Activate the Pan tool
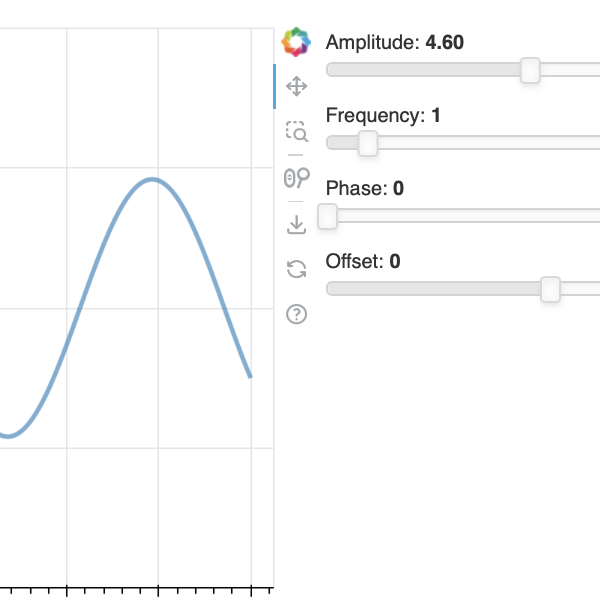Screen dimensions: 600x600 [x=296, y=87]
